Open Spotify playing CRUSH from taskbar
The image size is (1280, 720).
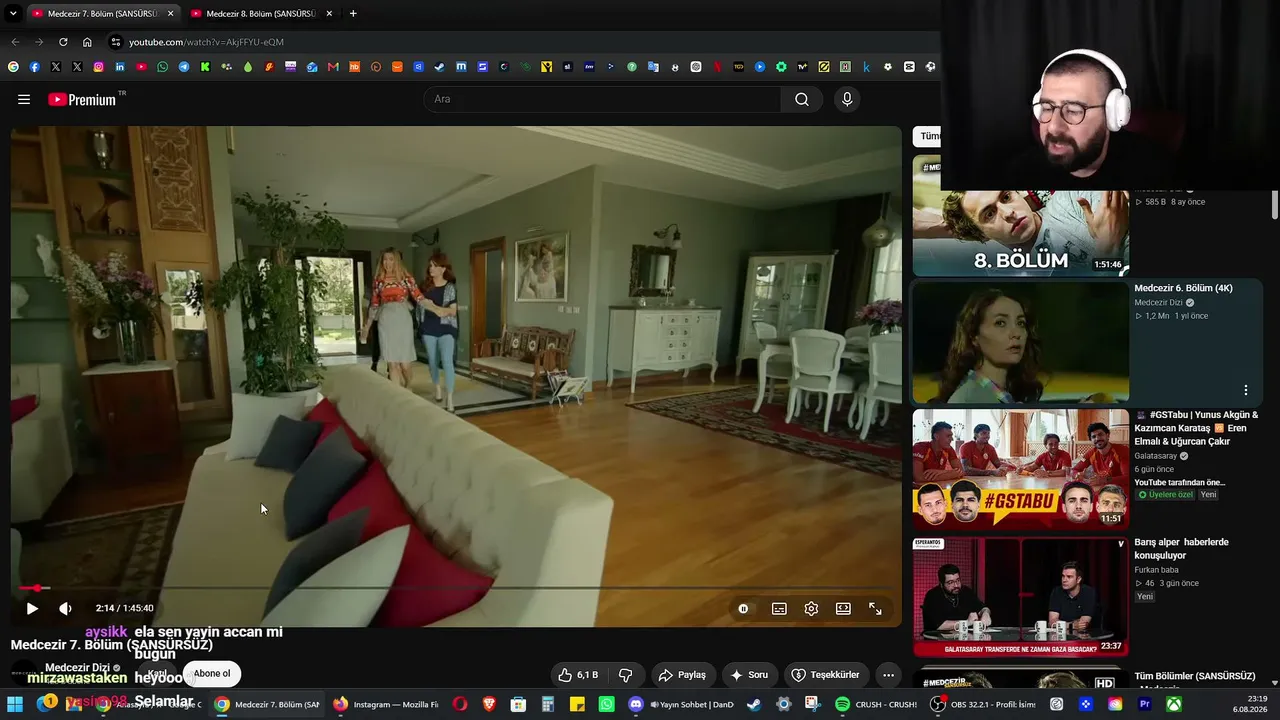[877, 704]
